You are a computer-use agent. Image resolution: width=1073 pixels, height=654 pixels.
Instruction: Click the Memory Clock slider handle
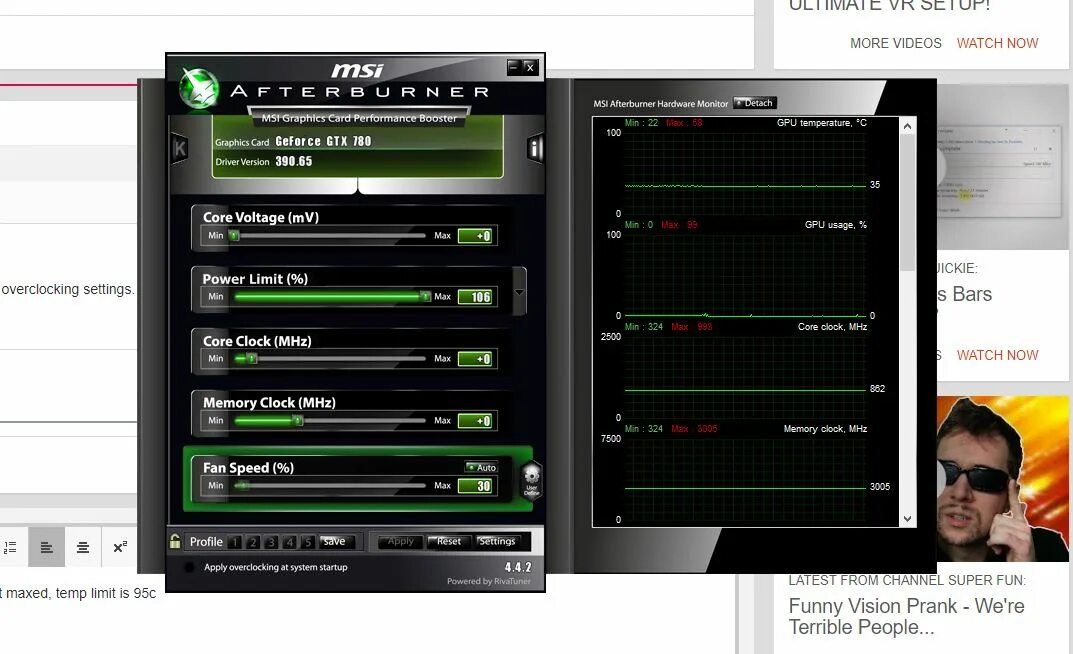tap(298, 421)
